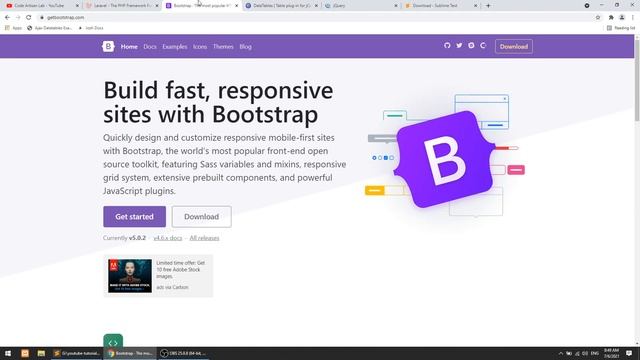Viewport: 640px width, 360px height.
Task: Open Examples in Bootstrap navbar
Action: [x=175, y=47]
